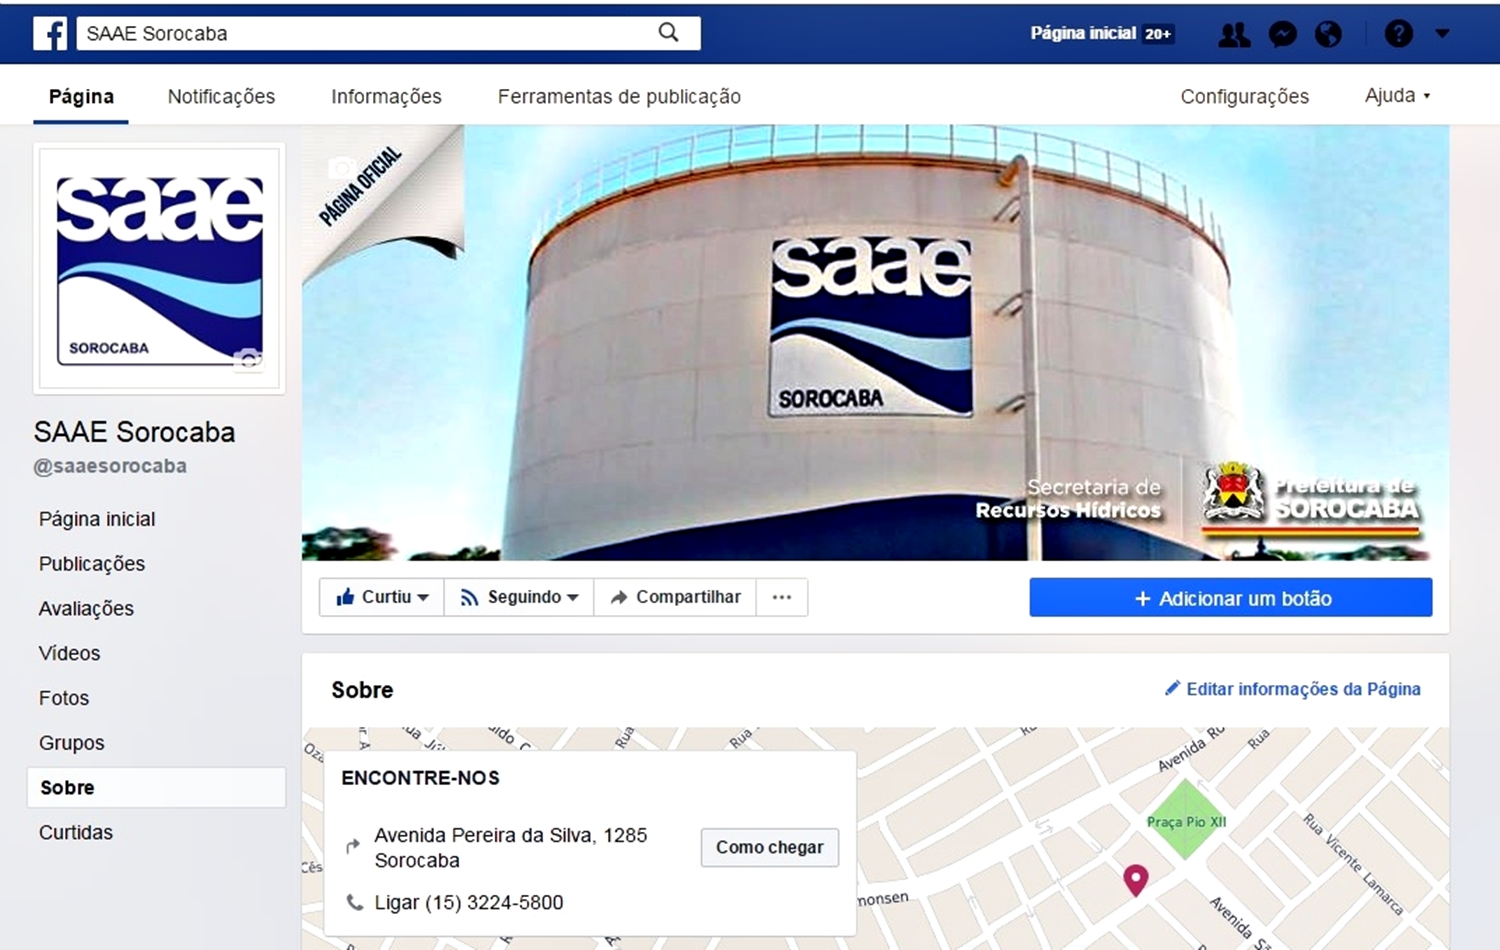The height and width of the screenshot is (950, 1500).
Task: Click the help question mark icon
Action: point(1398,34)
